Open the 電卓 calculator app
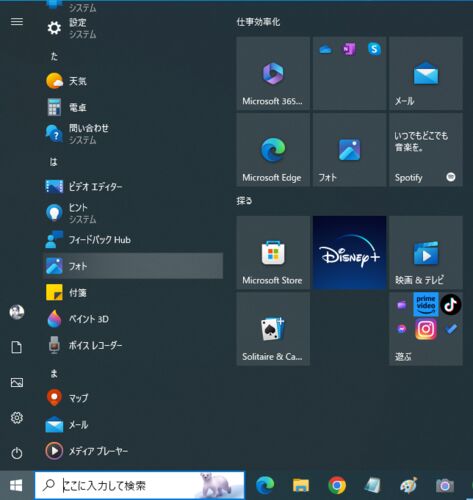473x500 pixels. pos(133,107)
